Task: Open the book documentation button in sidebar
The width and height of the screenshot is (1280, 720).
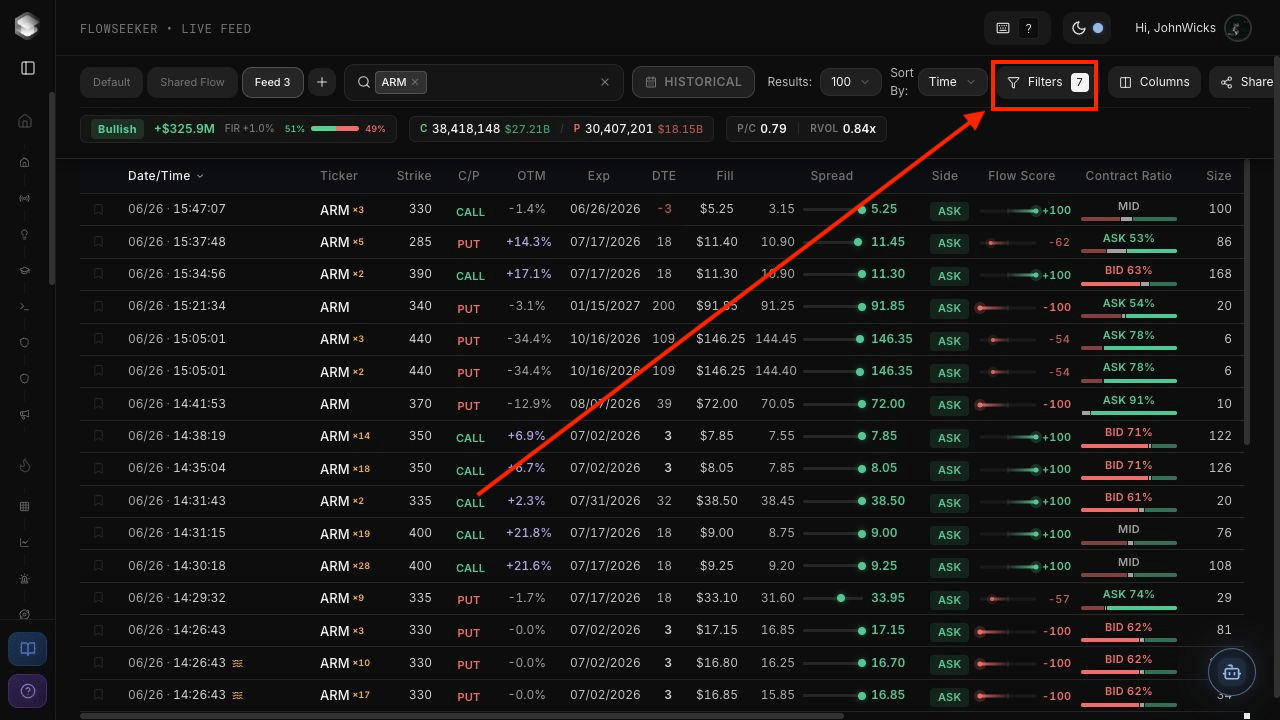Action: [27, 649]
